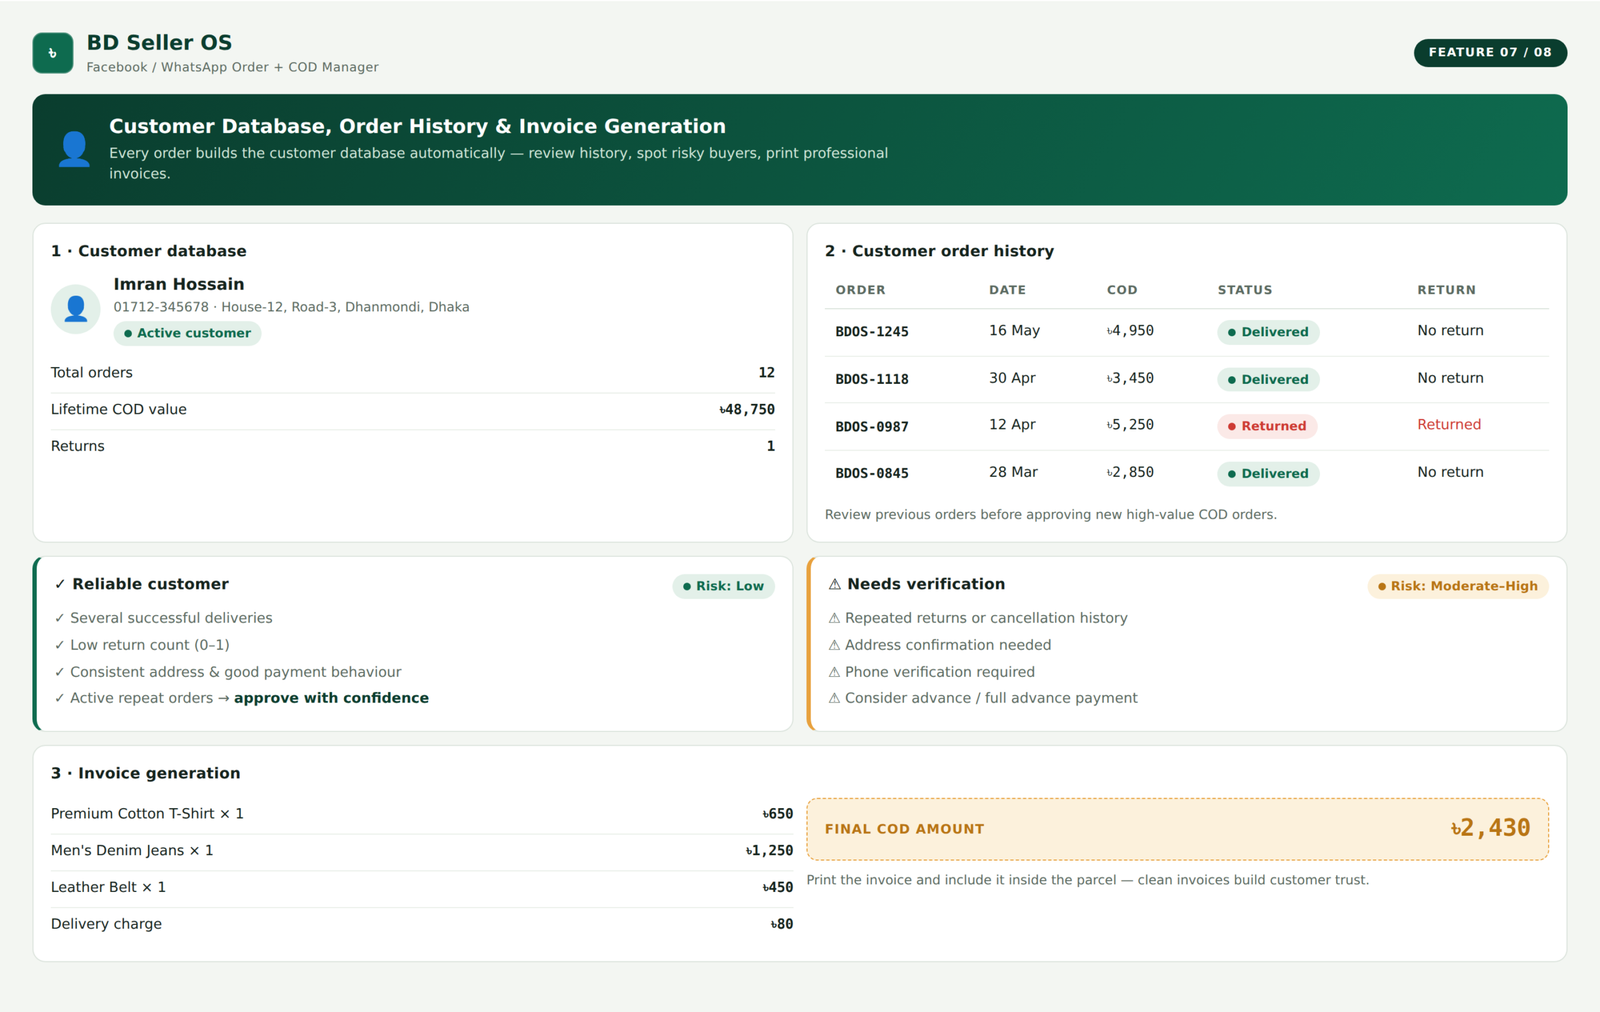
Task: Click the warning icon beside Needs verification
Action: [835, 584]
